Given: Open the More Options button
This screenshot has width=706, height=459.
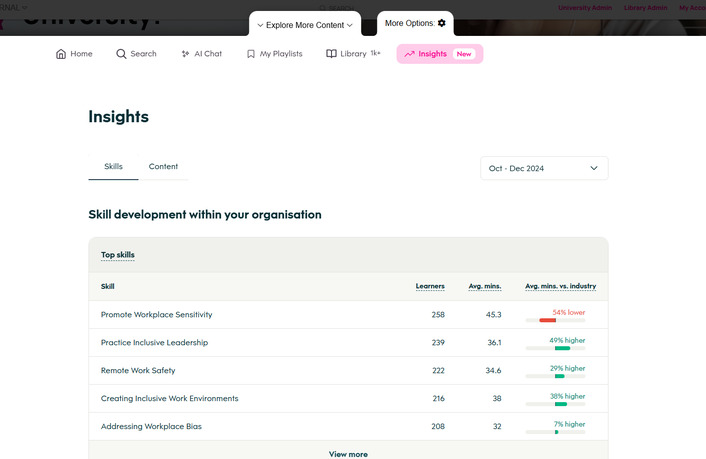Looking at the screenshot, I should (415, 23).
